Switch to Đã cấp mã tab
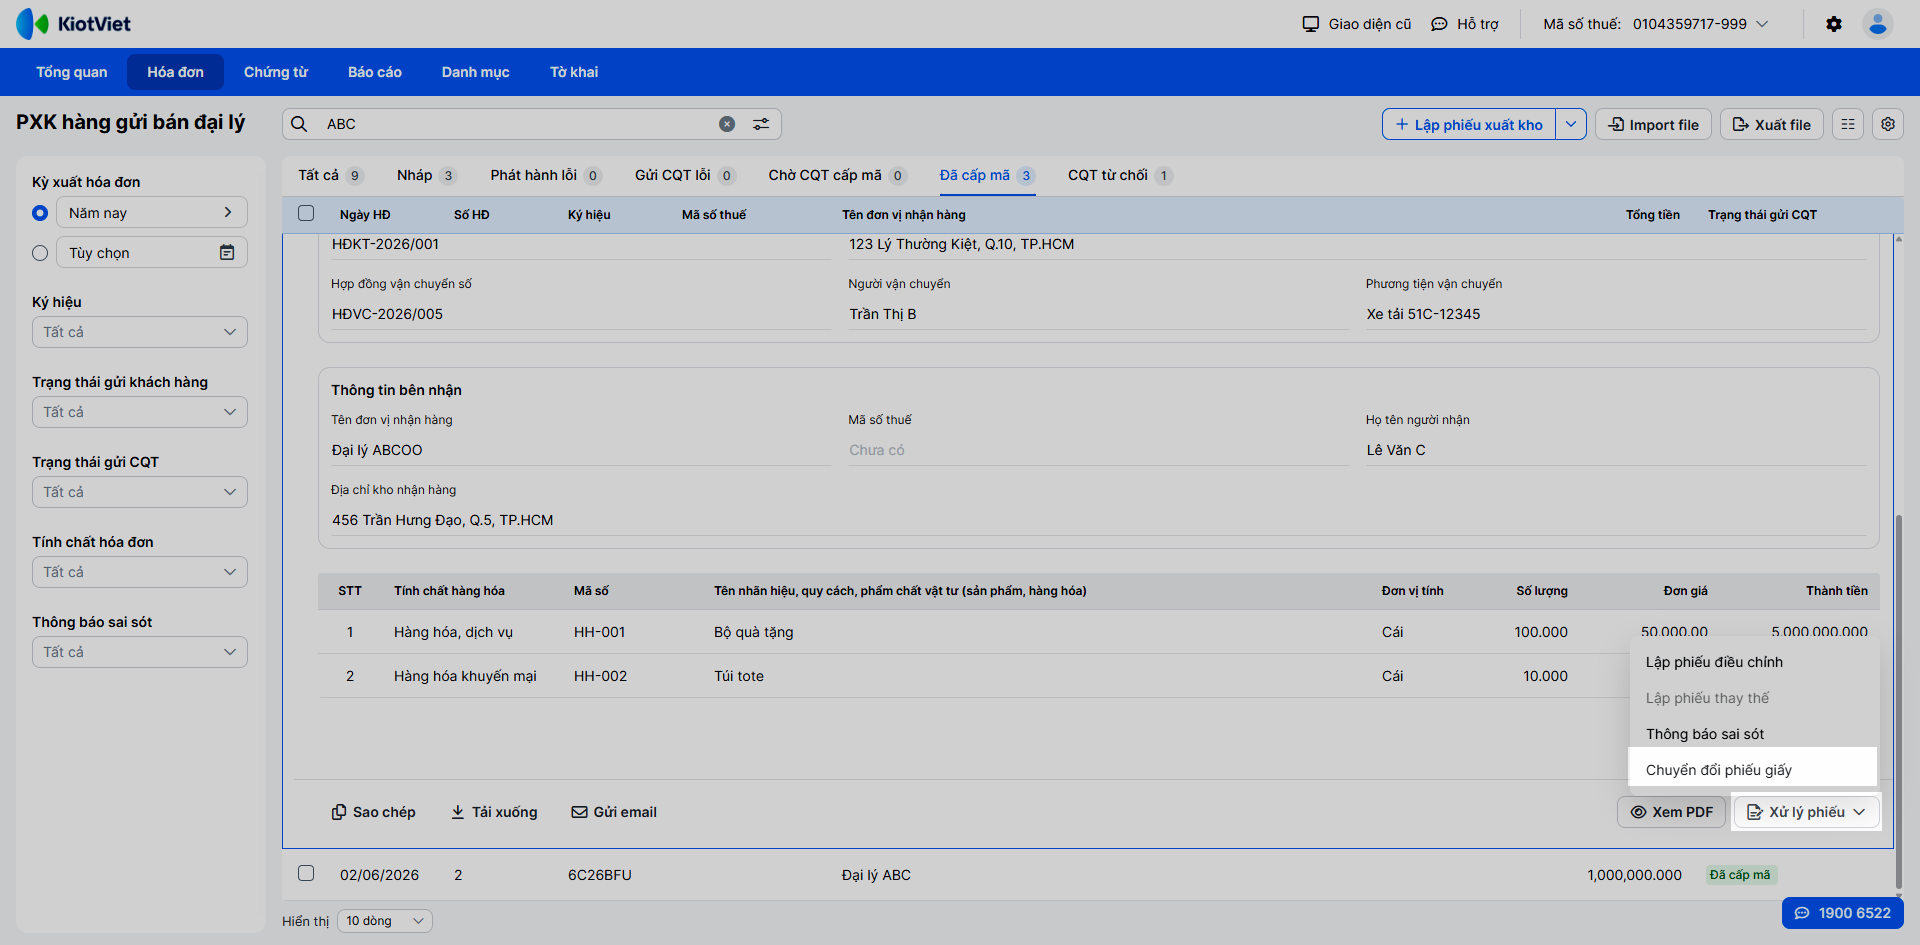This screenshot has height=945, width=1920. (x=987, y=175)
